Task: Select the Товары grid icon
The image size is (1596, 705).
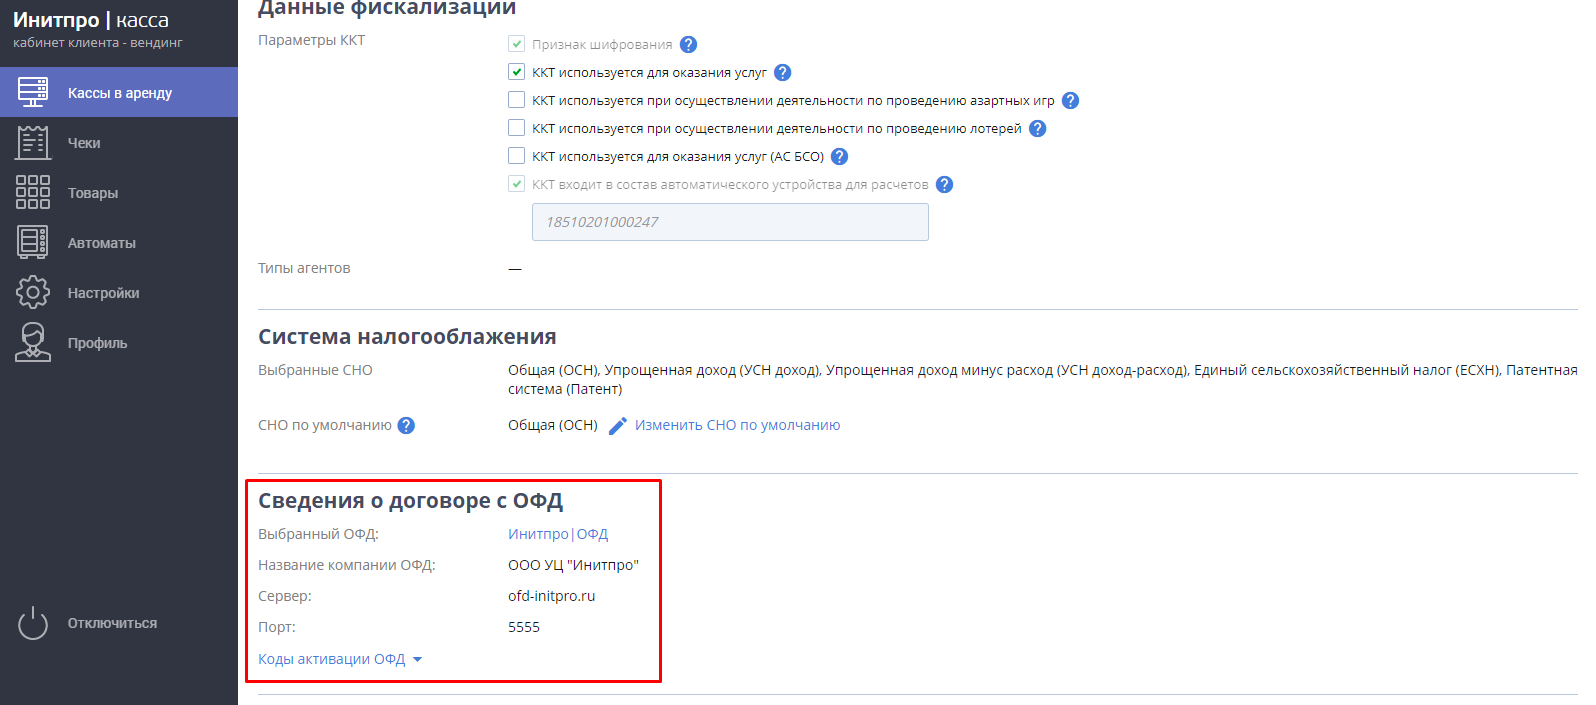Action: click(x=33, y=192)
